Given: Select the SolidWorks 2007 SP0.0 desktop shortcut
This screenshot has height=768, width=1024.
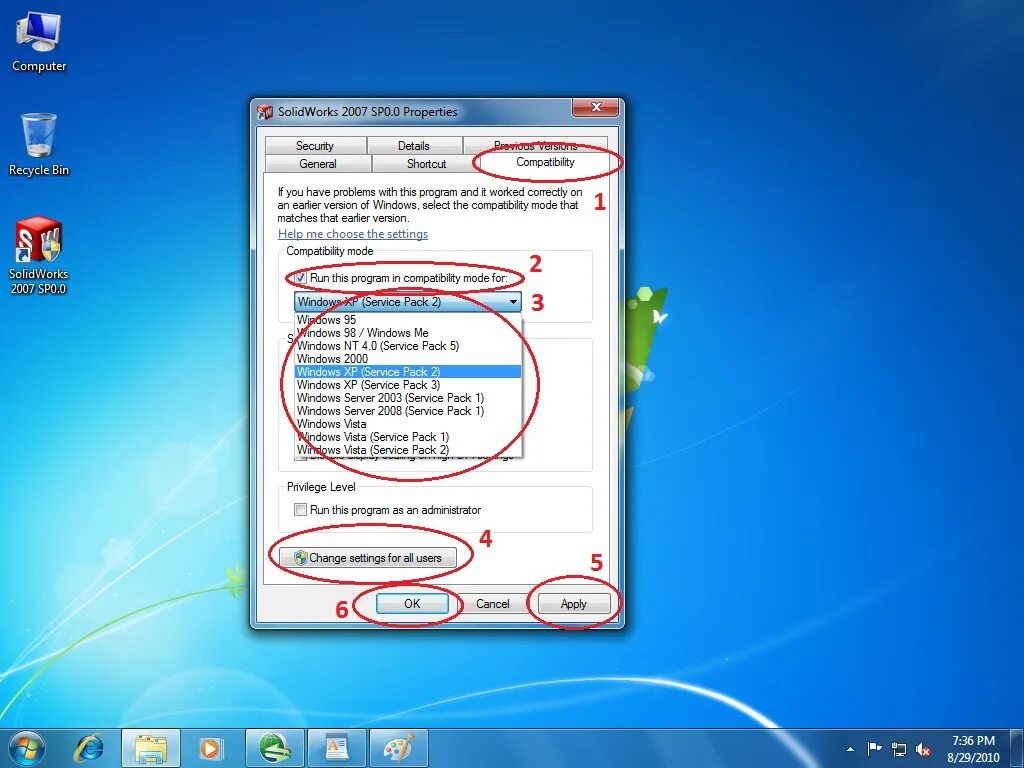Looking at the screenshot, I should point(39,256).
